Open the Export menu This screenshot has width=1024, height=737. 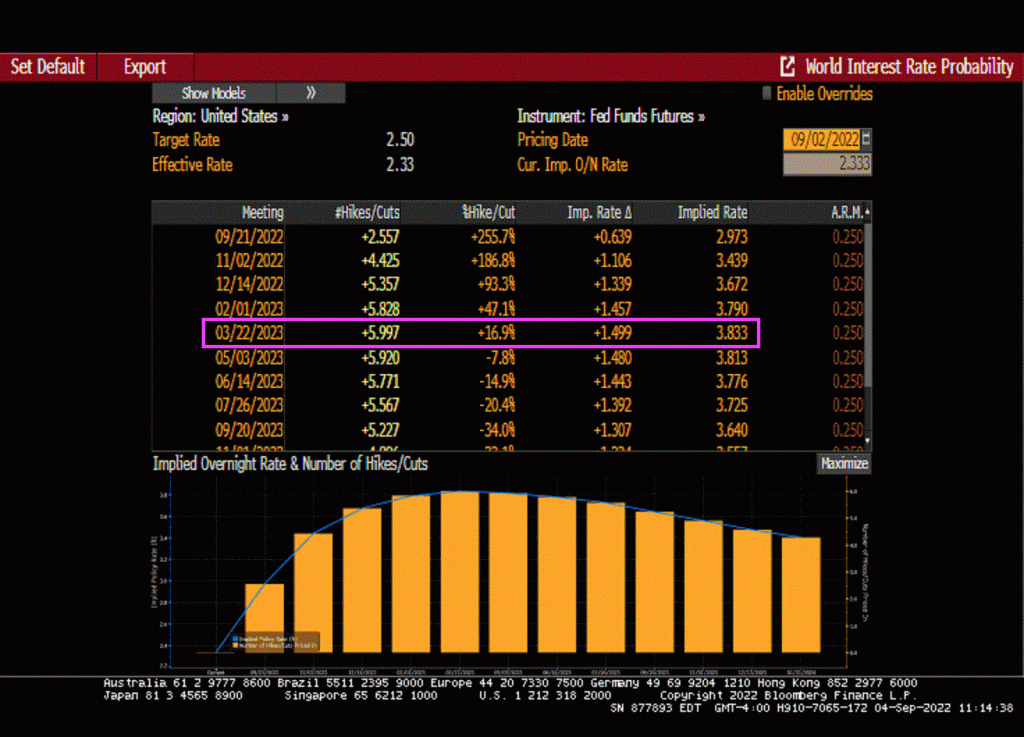pyautogui.click(x=144, y=67)
